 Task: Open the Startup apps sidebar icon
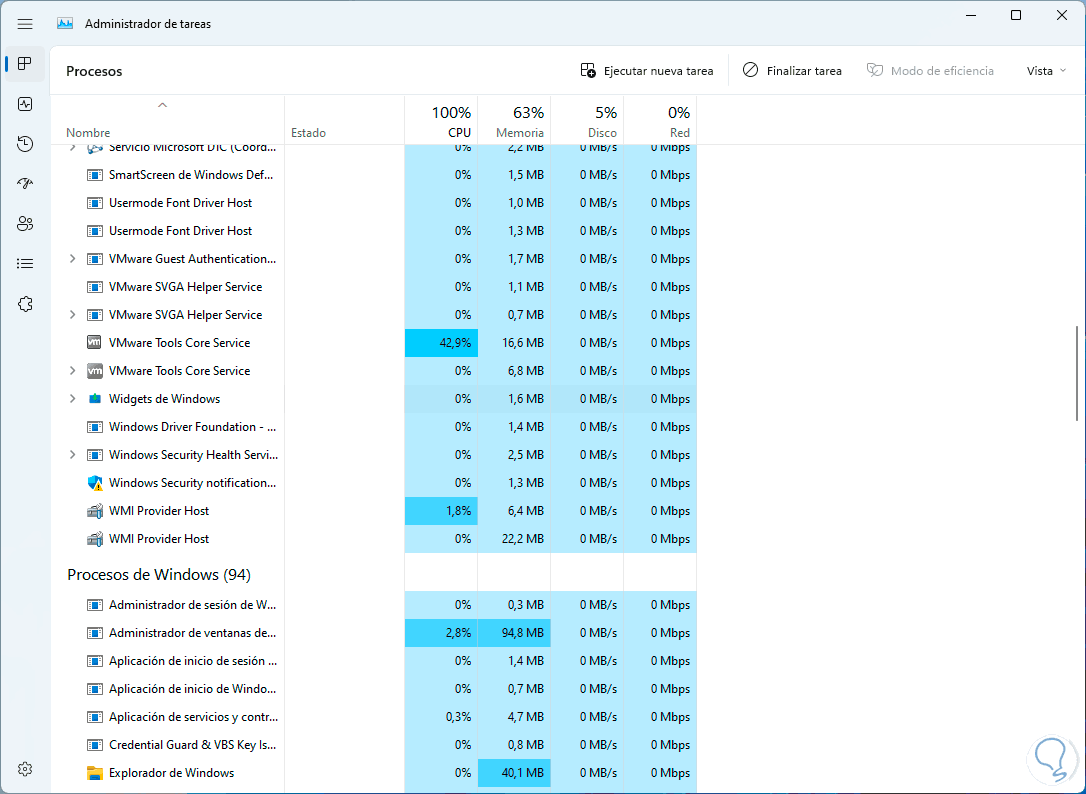click(25, 184)
